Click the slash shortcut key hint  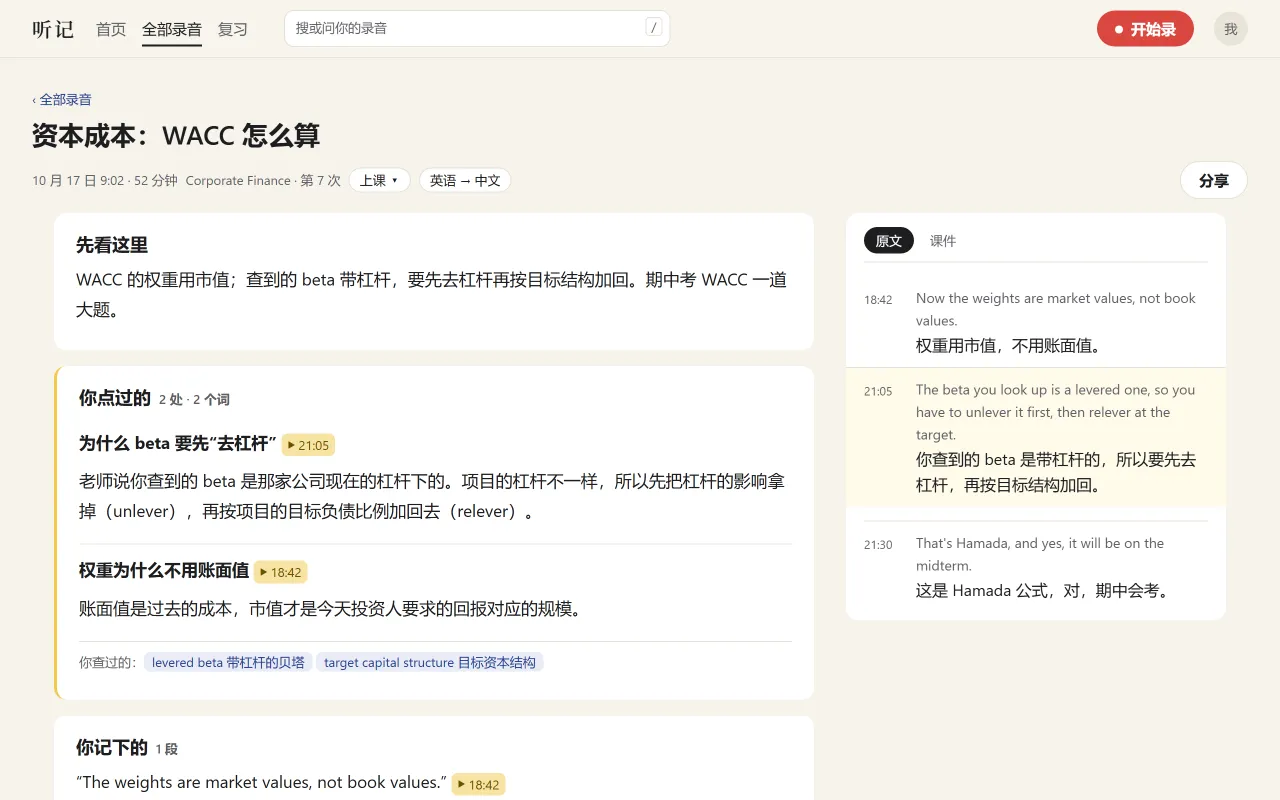[654, 28]
